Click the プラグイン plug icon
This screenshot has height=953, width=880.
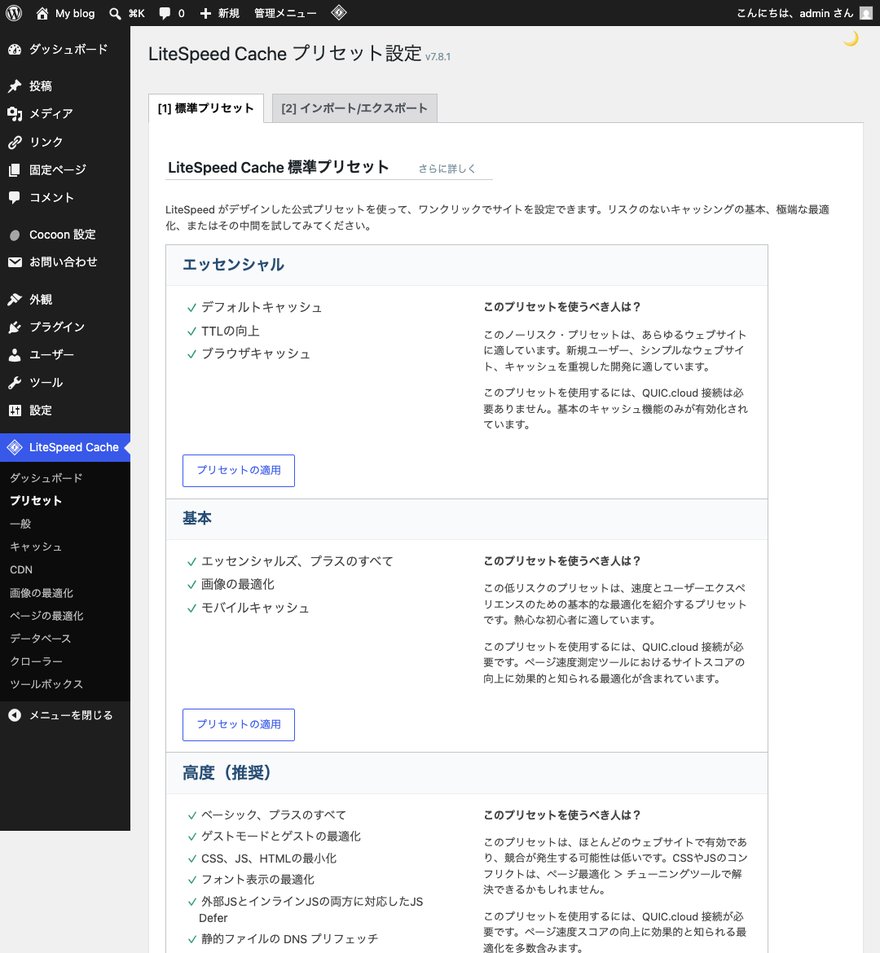15,328
